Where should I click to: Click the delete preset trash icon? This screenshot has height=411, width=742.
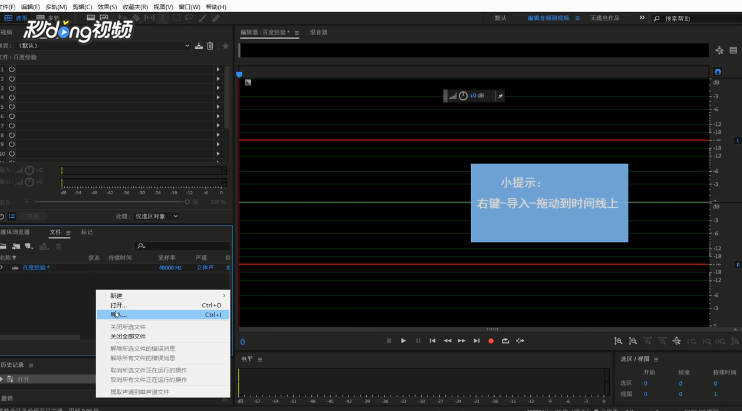click(x=210, y=46)
